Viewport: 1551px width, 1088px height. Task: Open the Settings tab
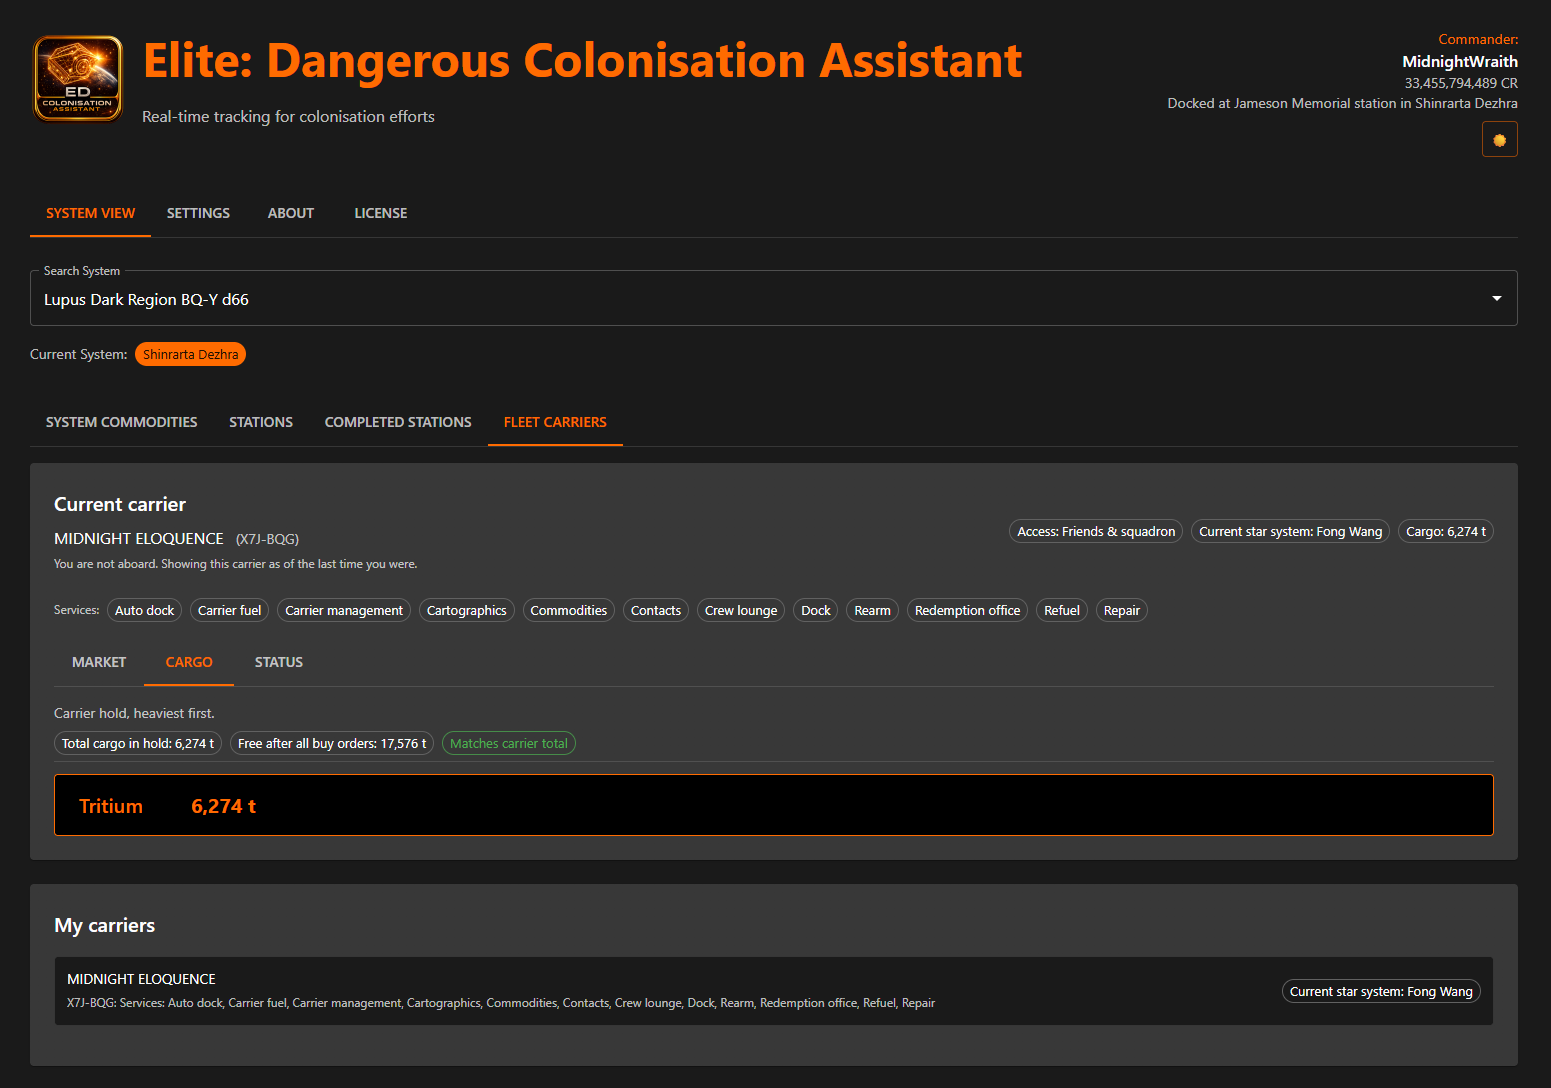pyautogui.click(x=198, y=213)
